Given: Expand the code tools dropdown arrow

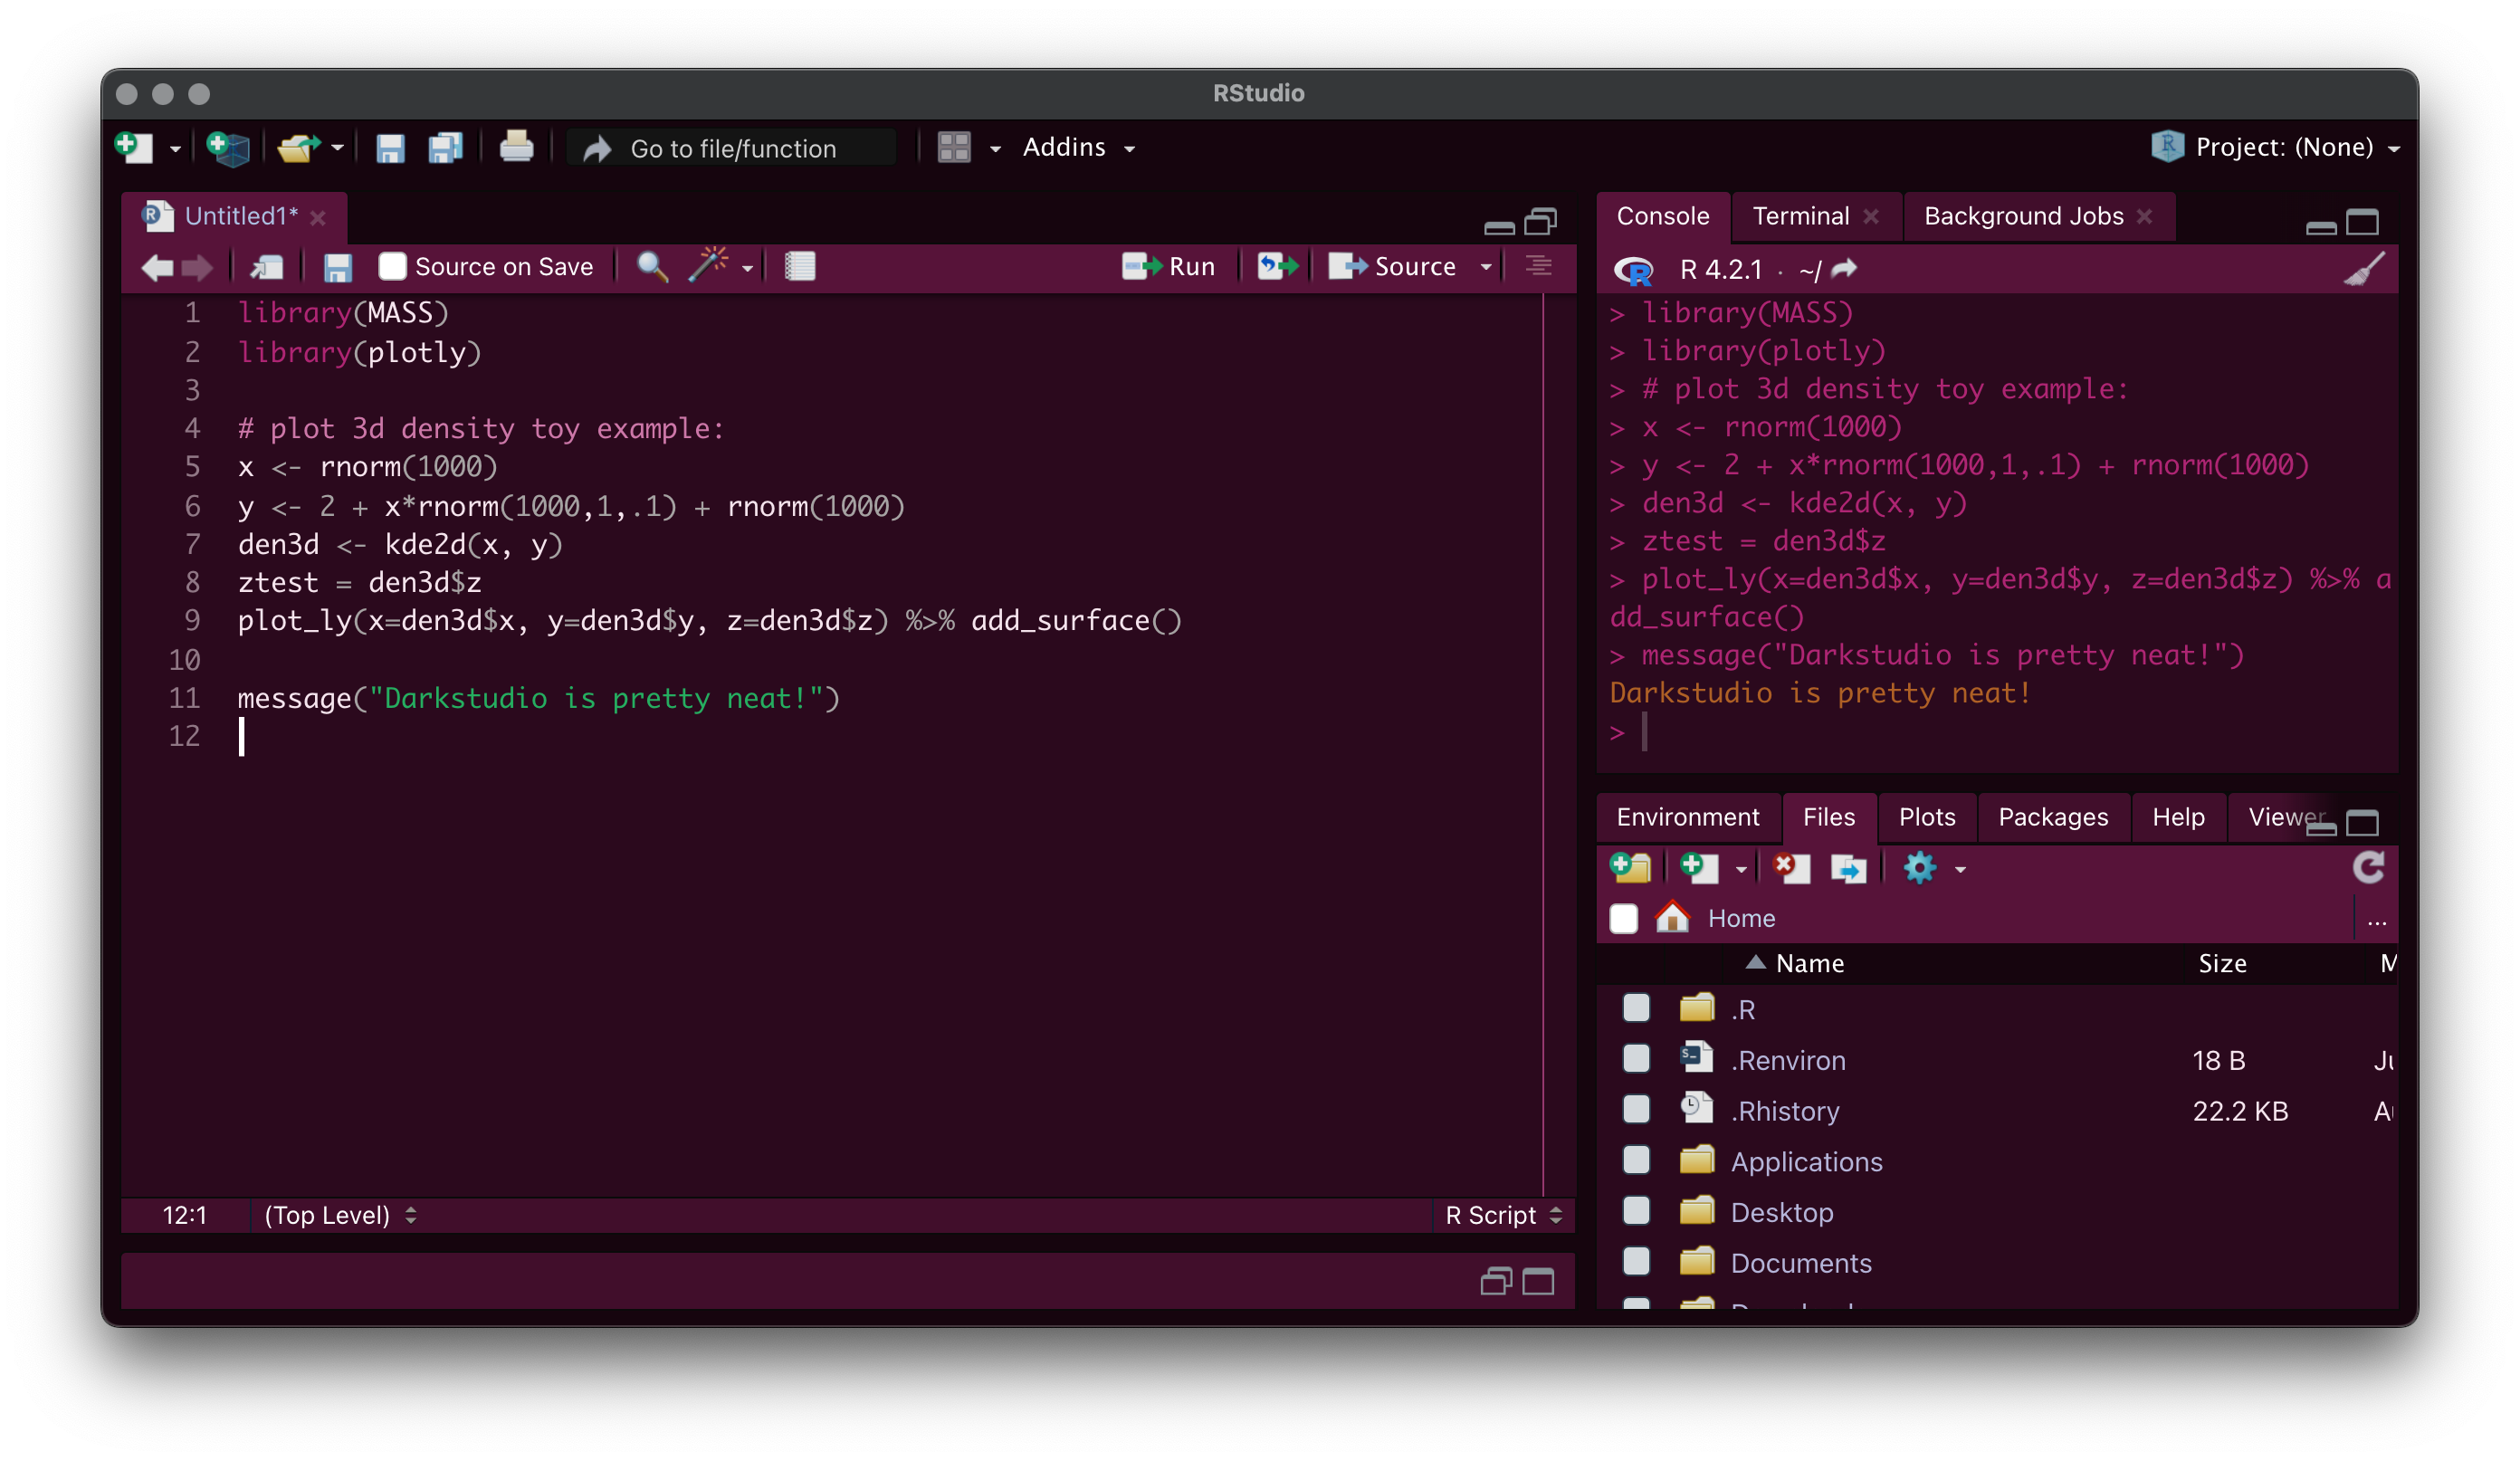Looking at the screenshot, I should (747, 268).
